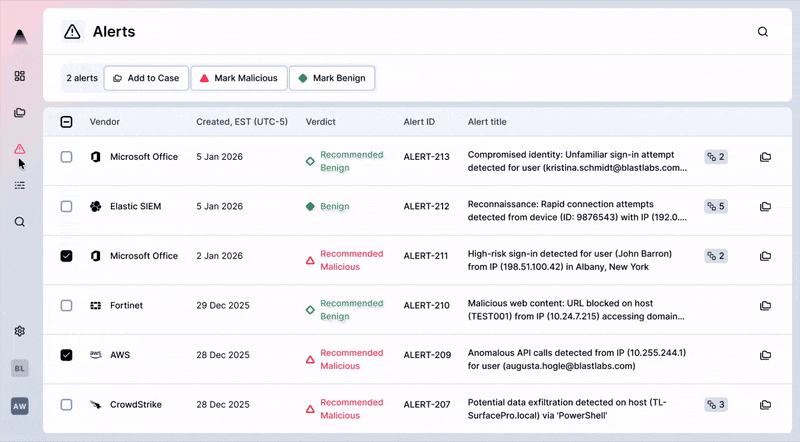Uncheck the AWS ALERT-209 row checkbox
The height and width of the screenshot is (442, 800).
[66, 355]
